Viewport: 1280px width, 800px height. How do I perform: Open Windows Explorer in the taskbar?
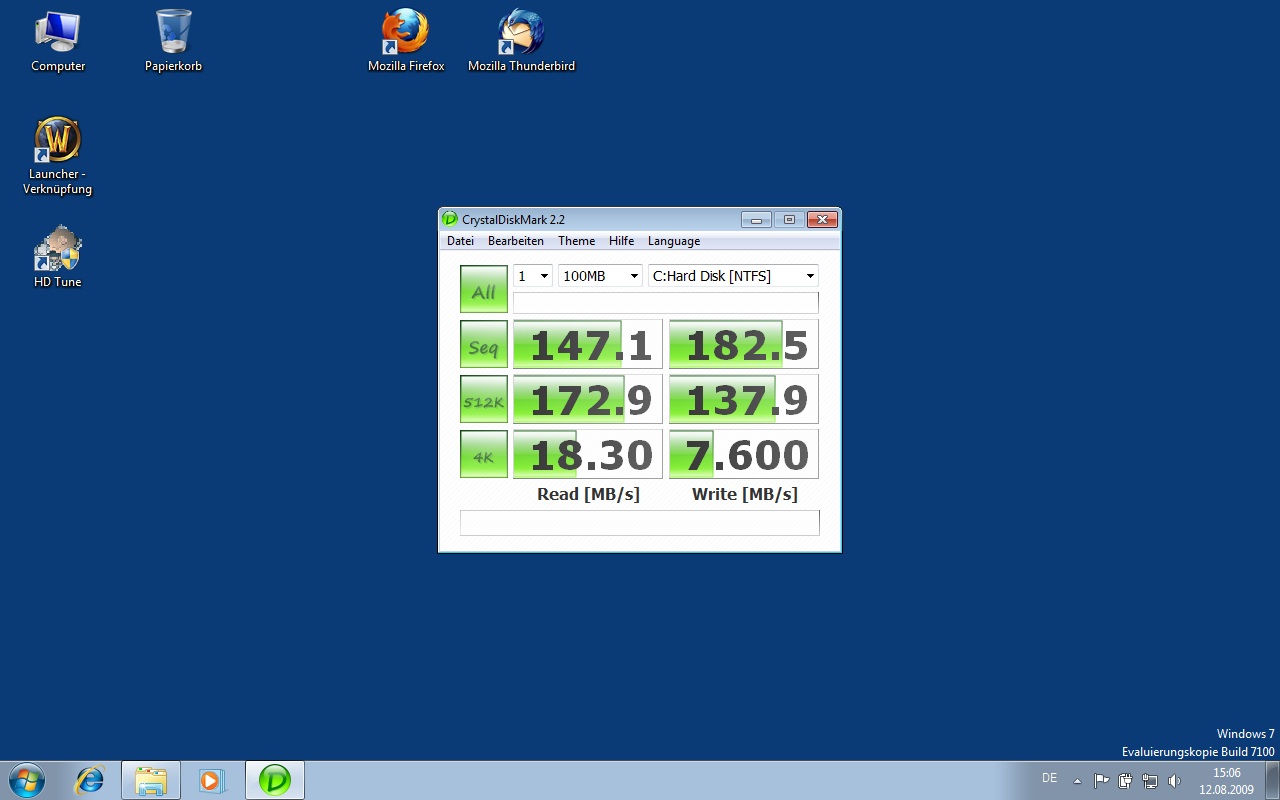[x=151, y=780]
